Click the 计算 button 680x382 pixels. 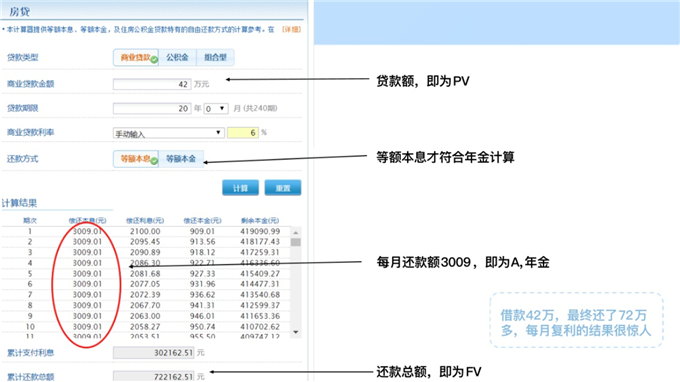coord(240,188)
